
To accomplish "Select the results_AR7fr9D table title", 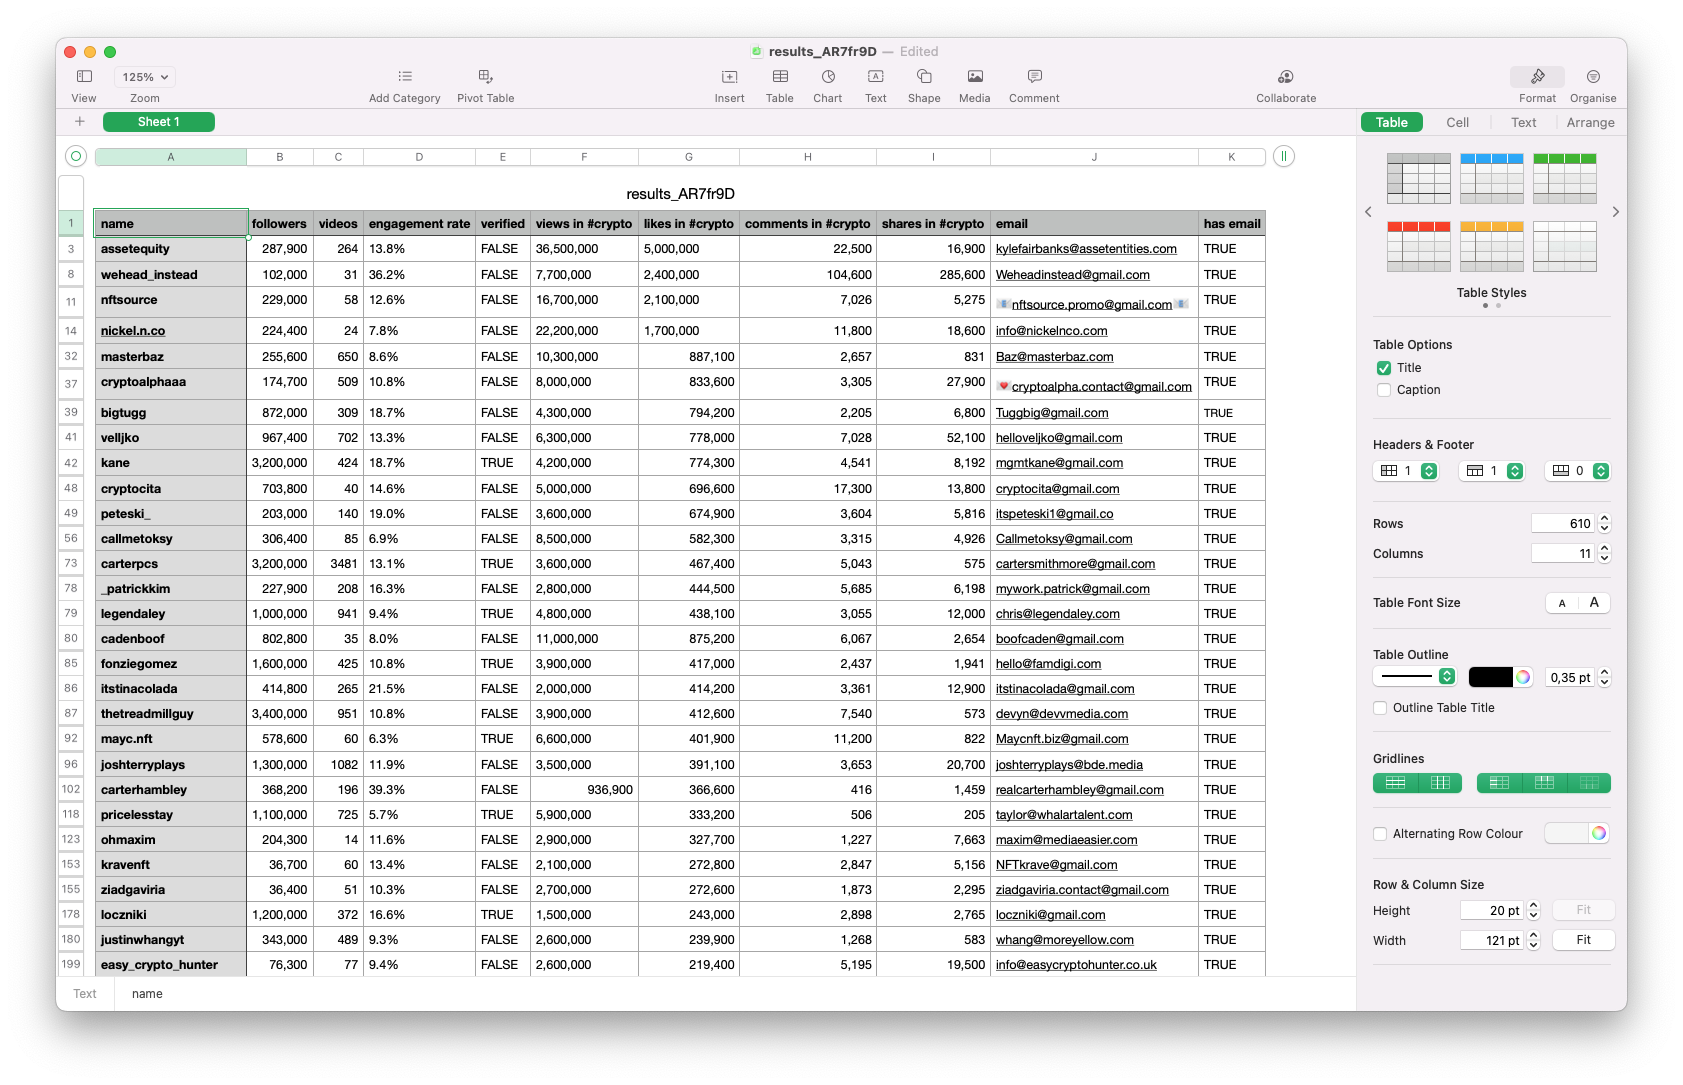I will [x=680, y=194].
